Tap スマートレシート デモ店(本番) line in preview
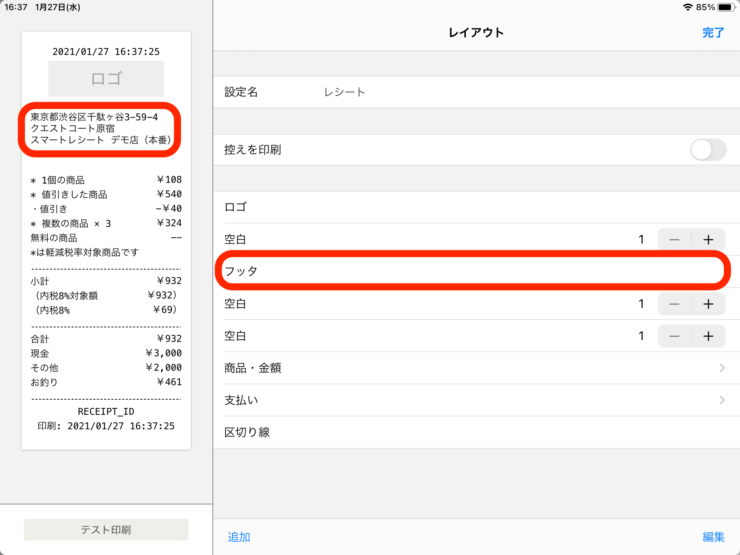740x555 pixels. (101, 140)
